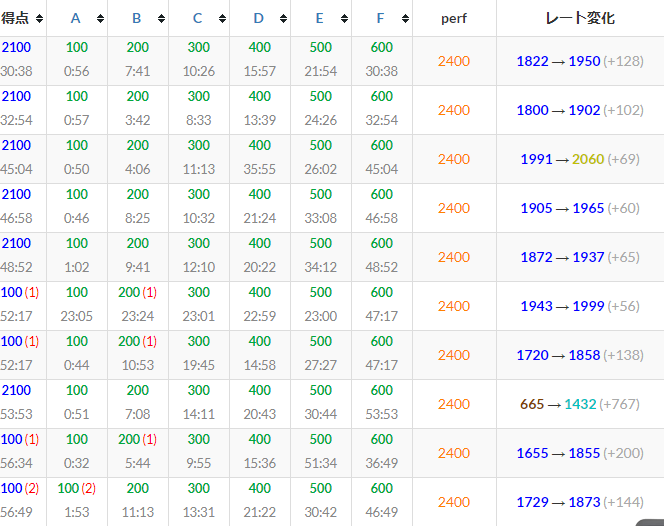Image resolution: width=664 pixels, height=526 pixels.
Task: Open problem F header link
Action: 380,18
